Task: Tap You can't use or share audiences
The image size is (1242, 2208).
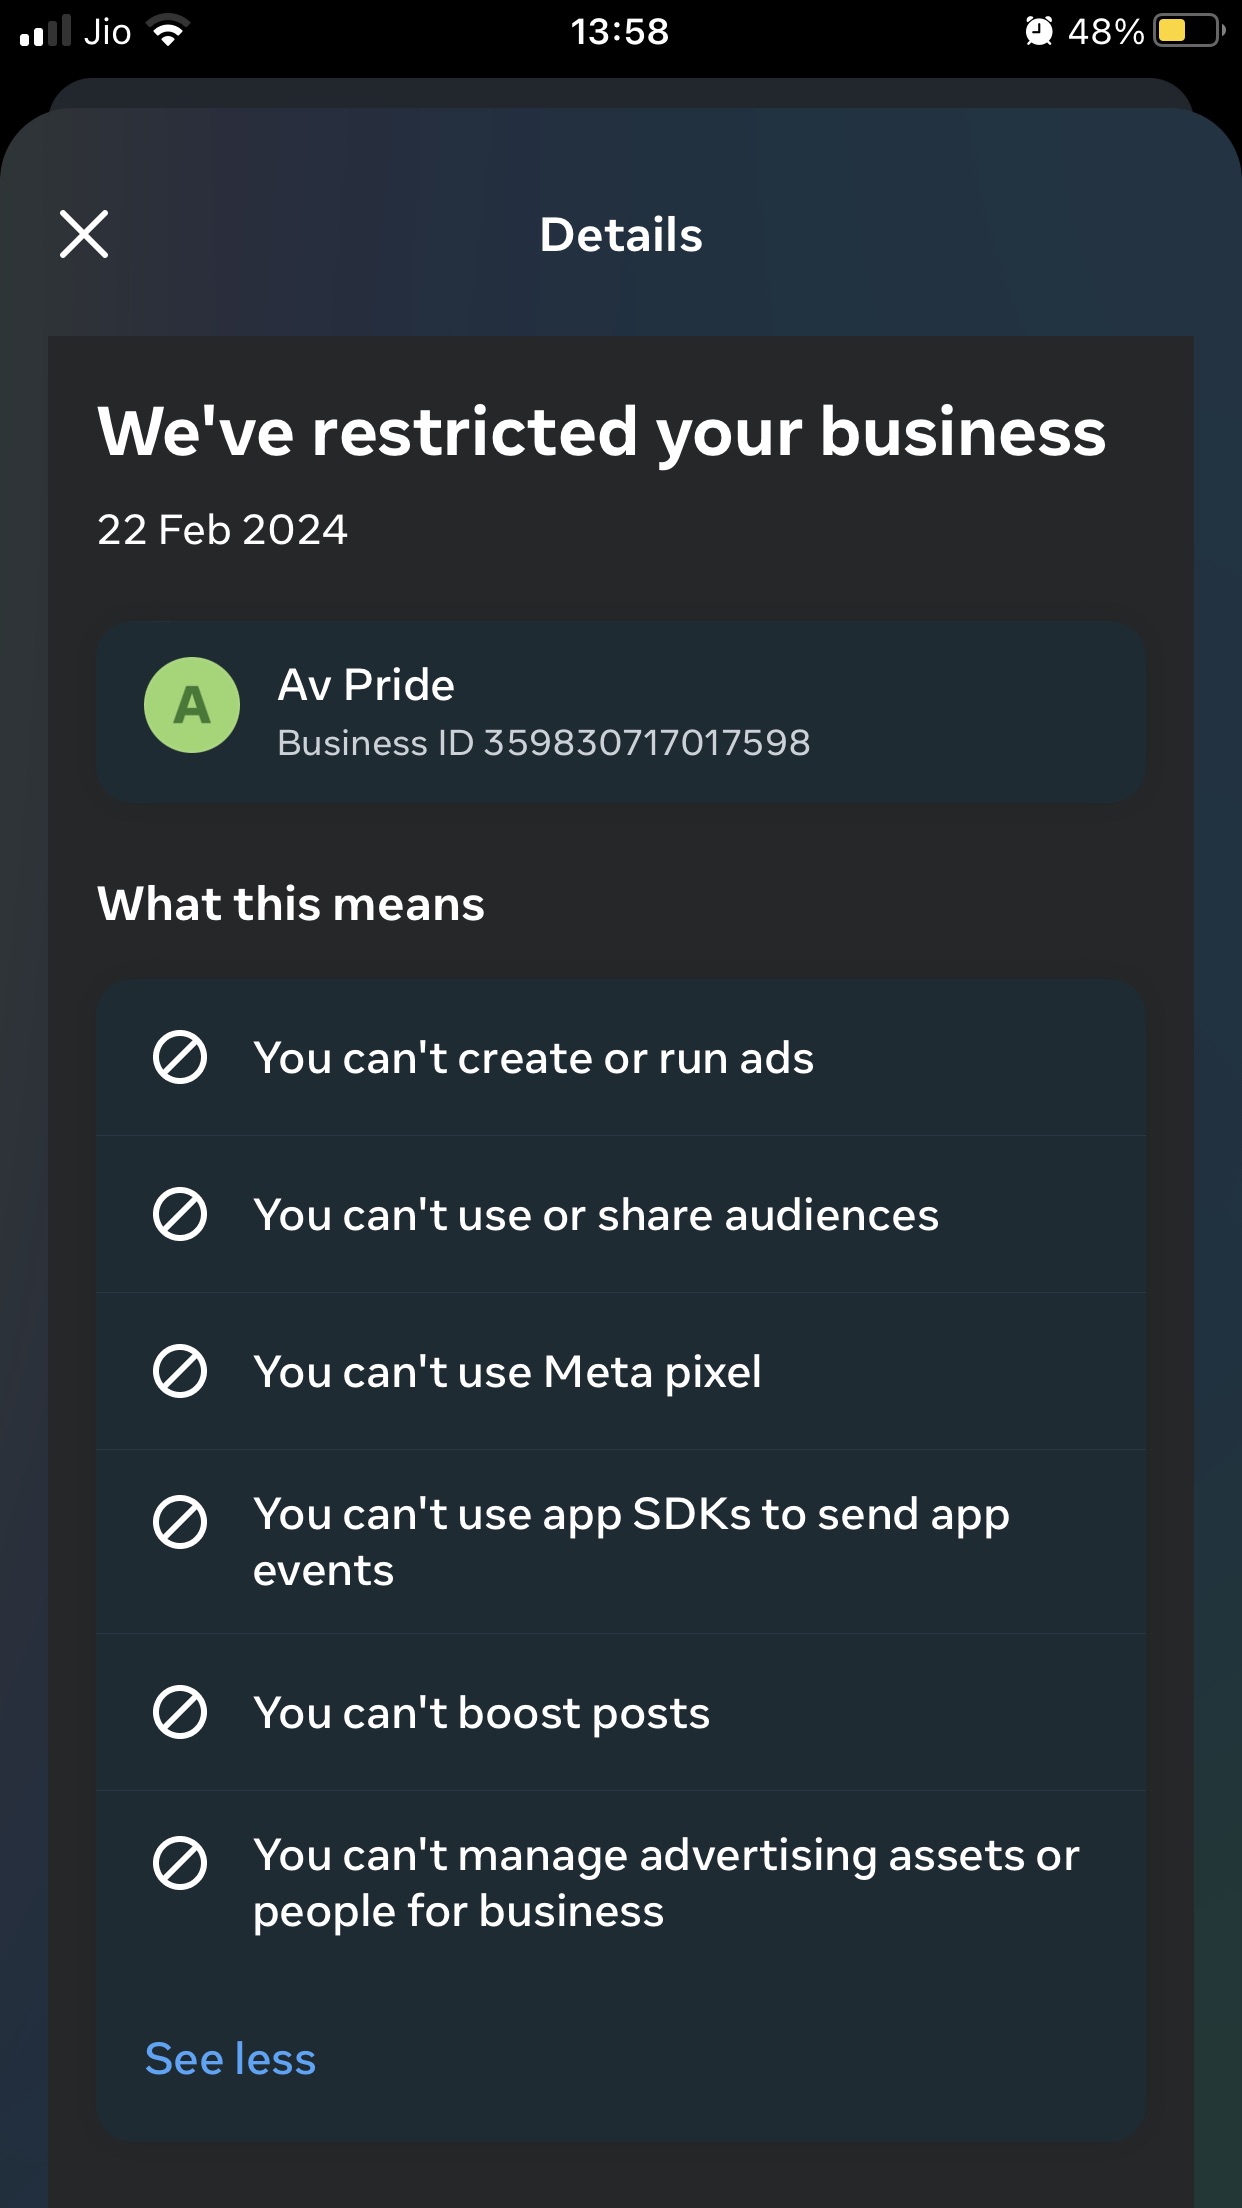Action: [621, 1214]
